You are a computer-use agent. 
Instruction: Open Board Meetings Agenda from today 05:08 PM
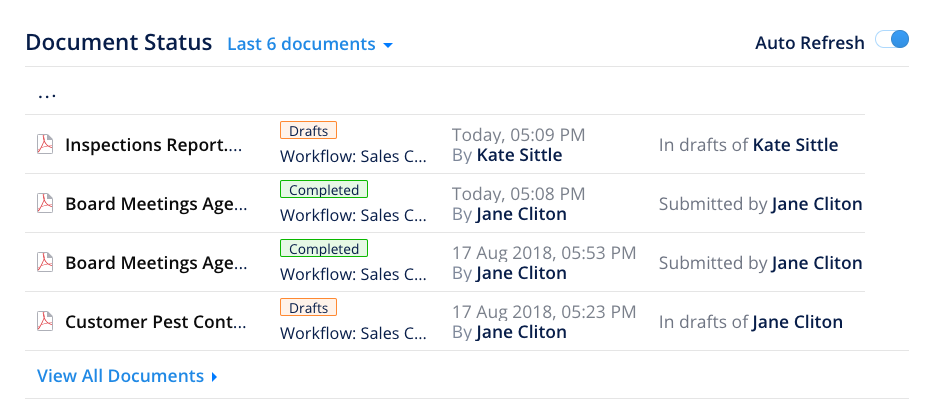pos(156,204)
